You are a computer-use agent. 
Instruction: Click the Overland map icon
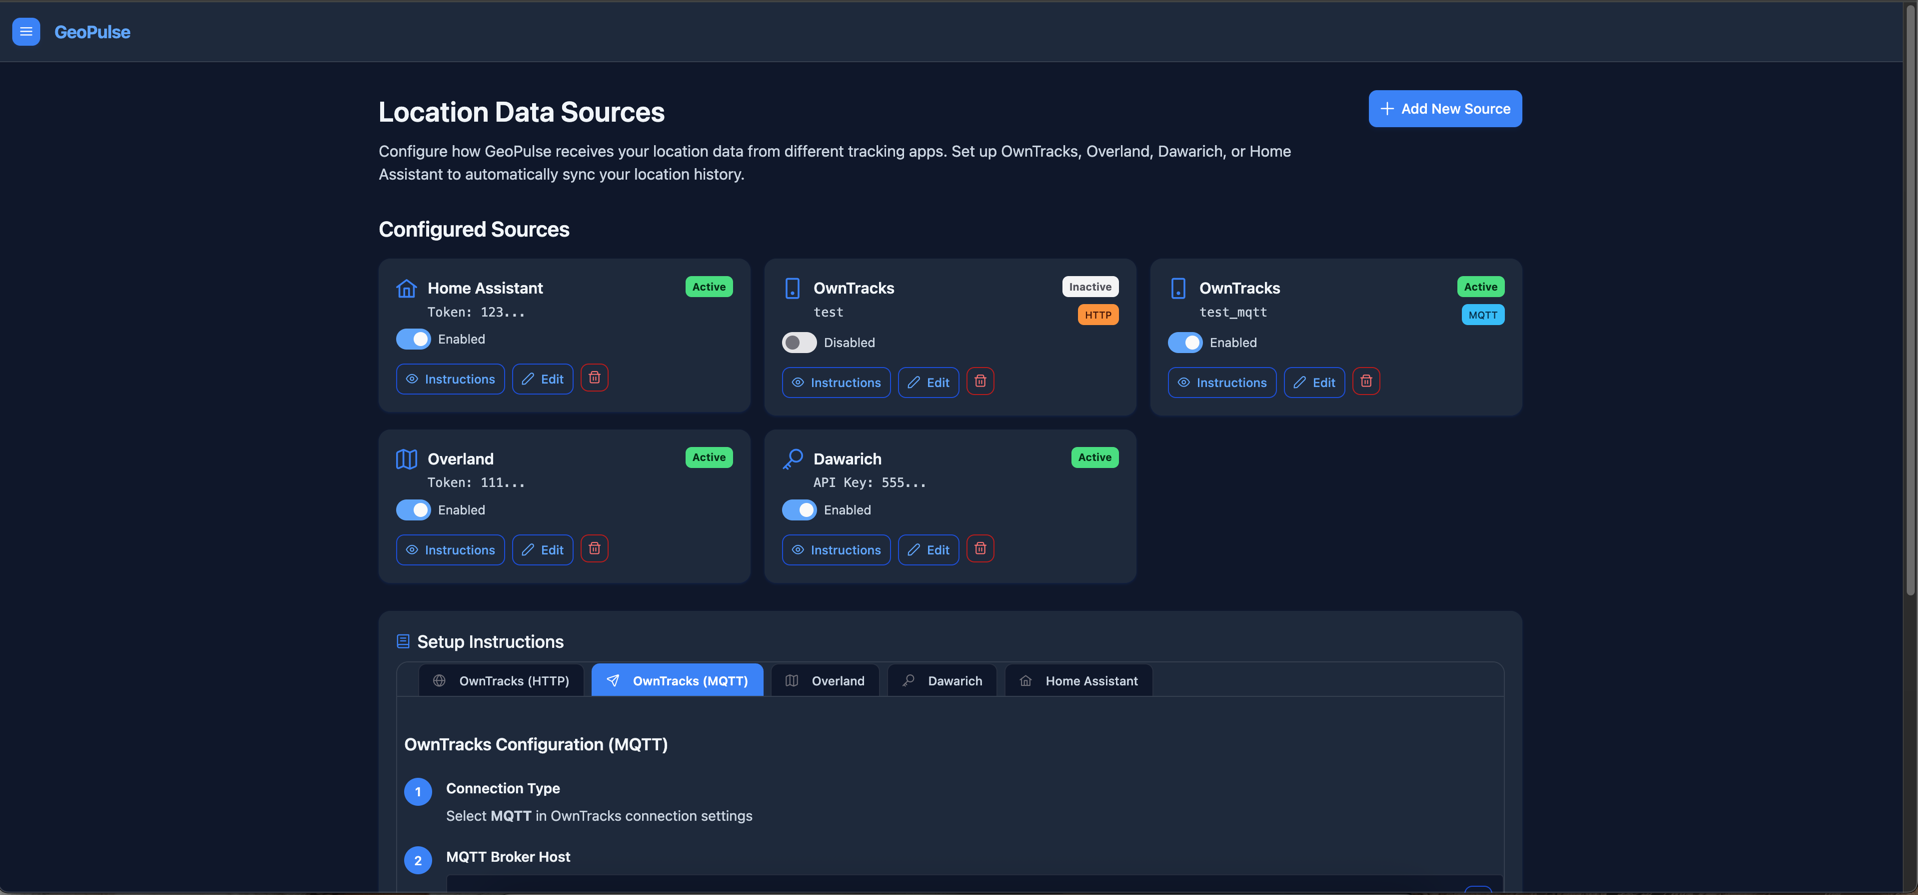[x=406, y=459]
